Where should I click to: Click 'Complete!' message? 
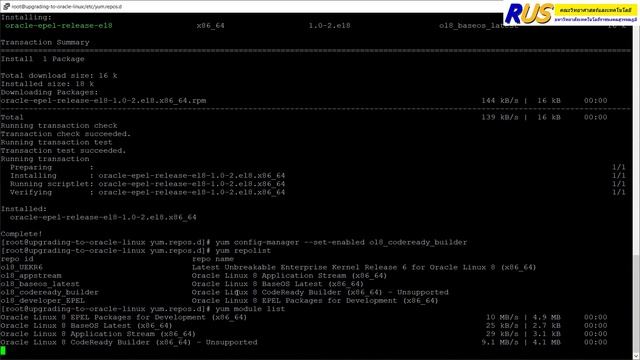click(22, 234)
